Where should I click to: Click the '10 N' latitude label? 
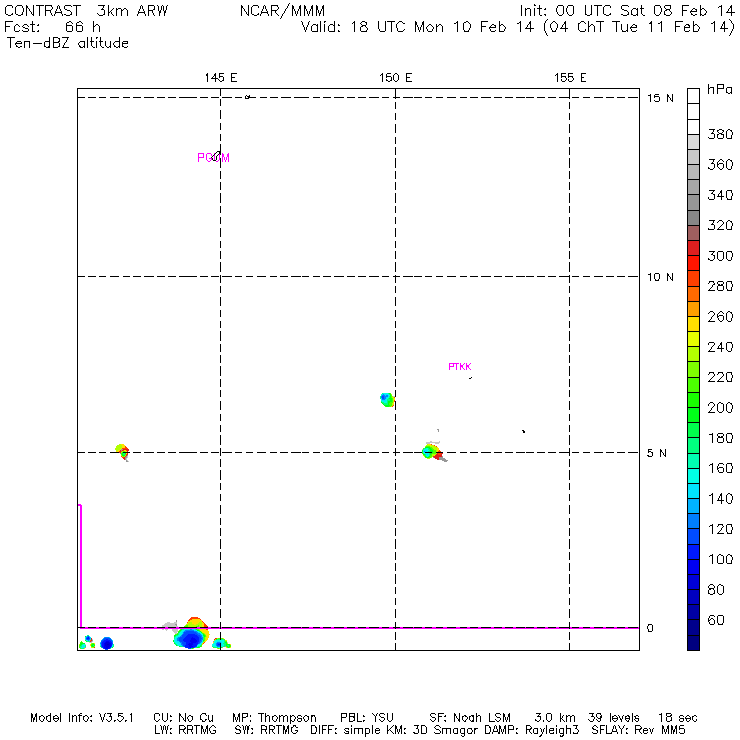click(x=660, y=277)
